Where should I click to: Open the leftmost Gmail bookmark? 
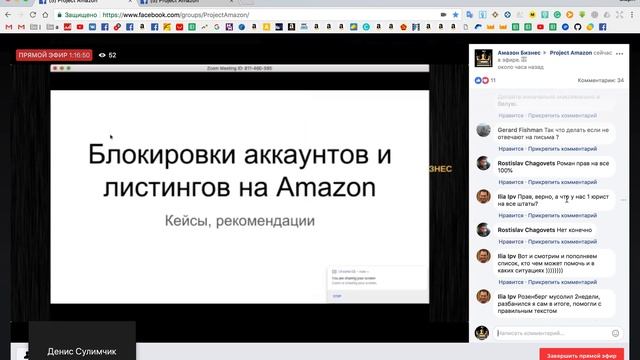9,27
